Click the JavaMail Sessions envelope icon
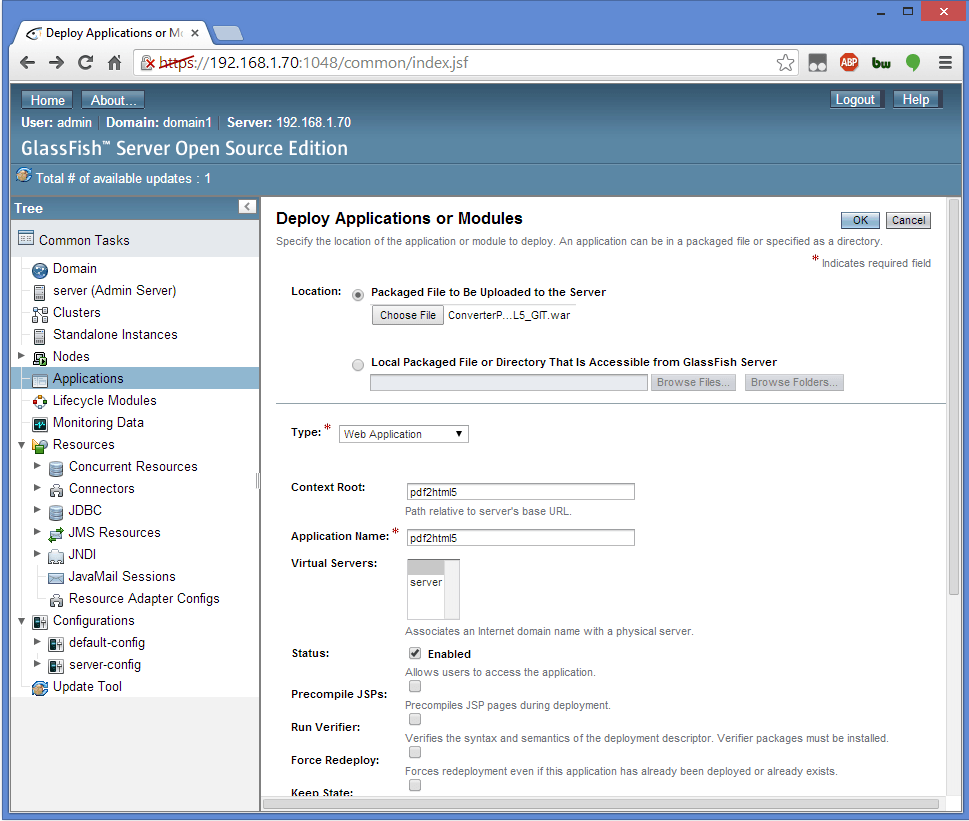Viewport: 969px width, 821px height. coord(56,577)
